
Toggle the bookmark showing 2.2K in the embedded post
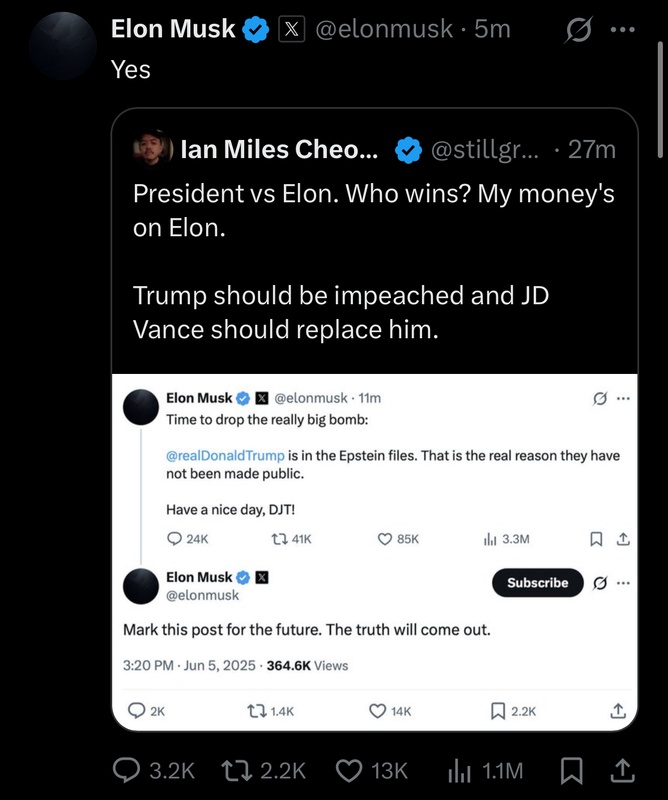pyautogui.click(x=496, y=711)
